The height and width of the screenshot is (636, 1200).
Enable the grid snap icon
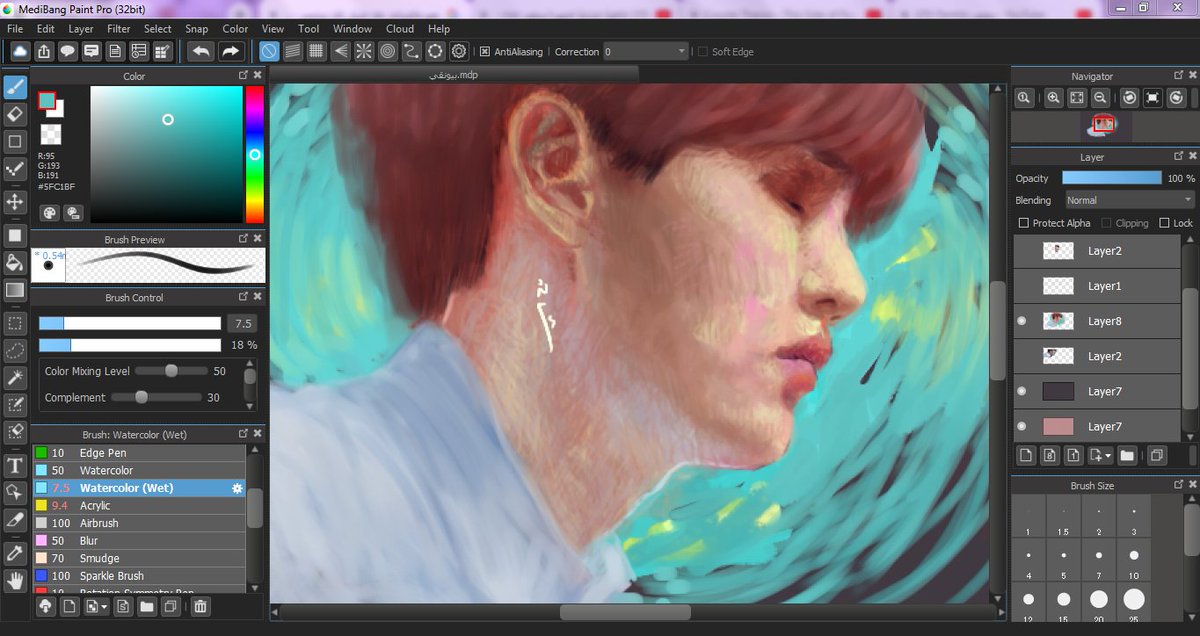[316, 51]
